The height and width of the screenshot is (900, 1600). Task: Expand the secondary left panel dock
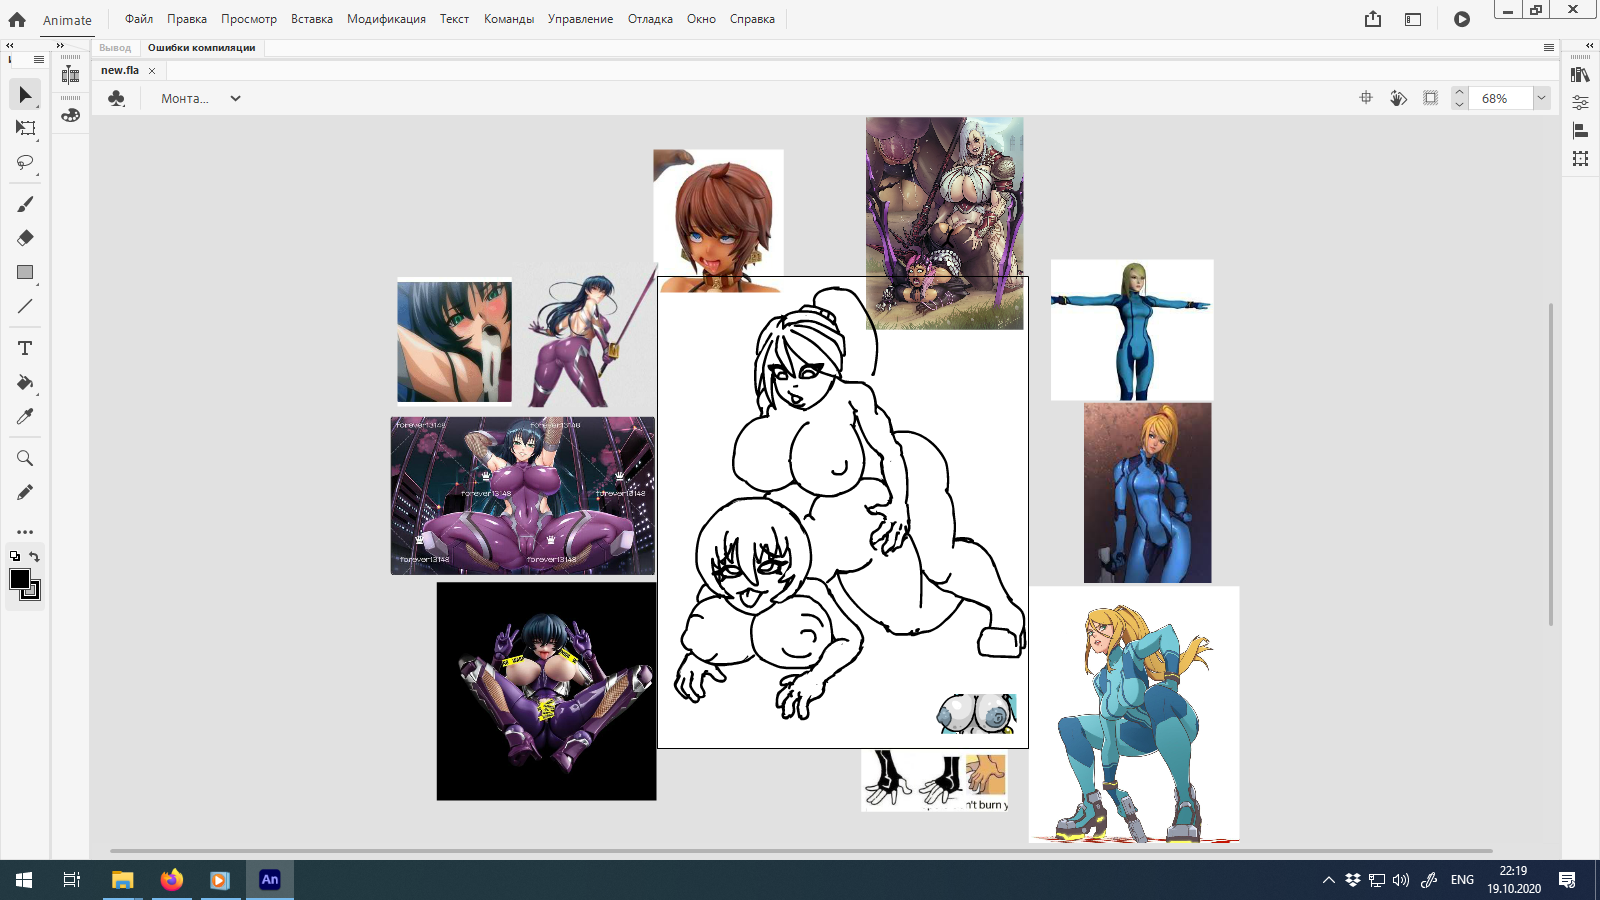pyautogui.click(x=60, y=46)
